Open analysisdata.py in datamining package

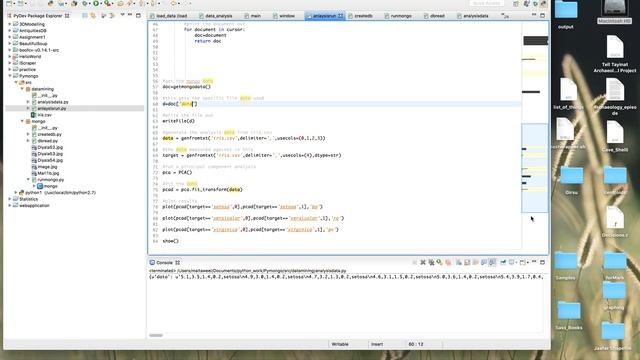pyautogui.click(x=53, y=102)
